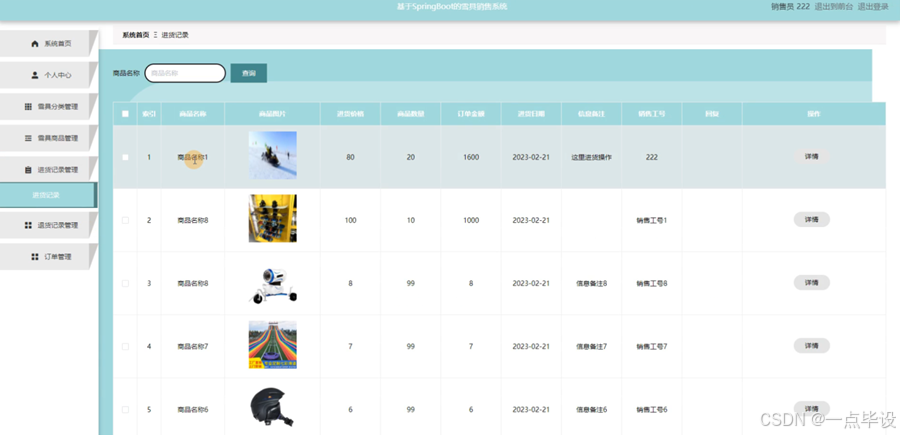Click the 销售工号 column header
Viewport: 900px width, 435px height.
click(651, 114)
